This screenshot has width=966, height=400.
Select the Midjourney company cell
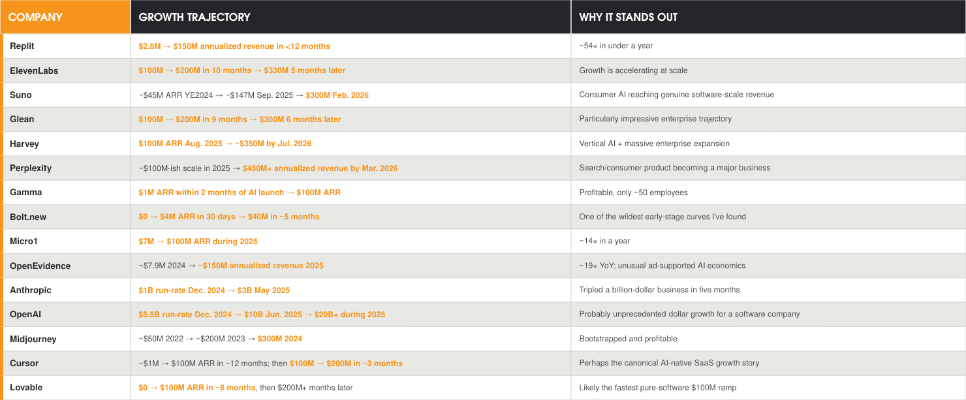(x=65, y=338)
